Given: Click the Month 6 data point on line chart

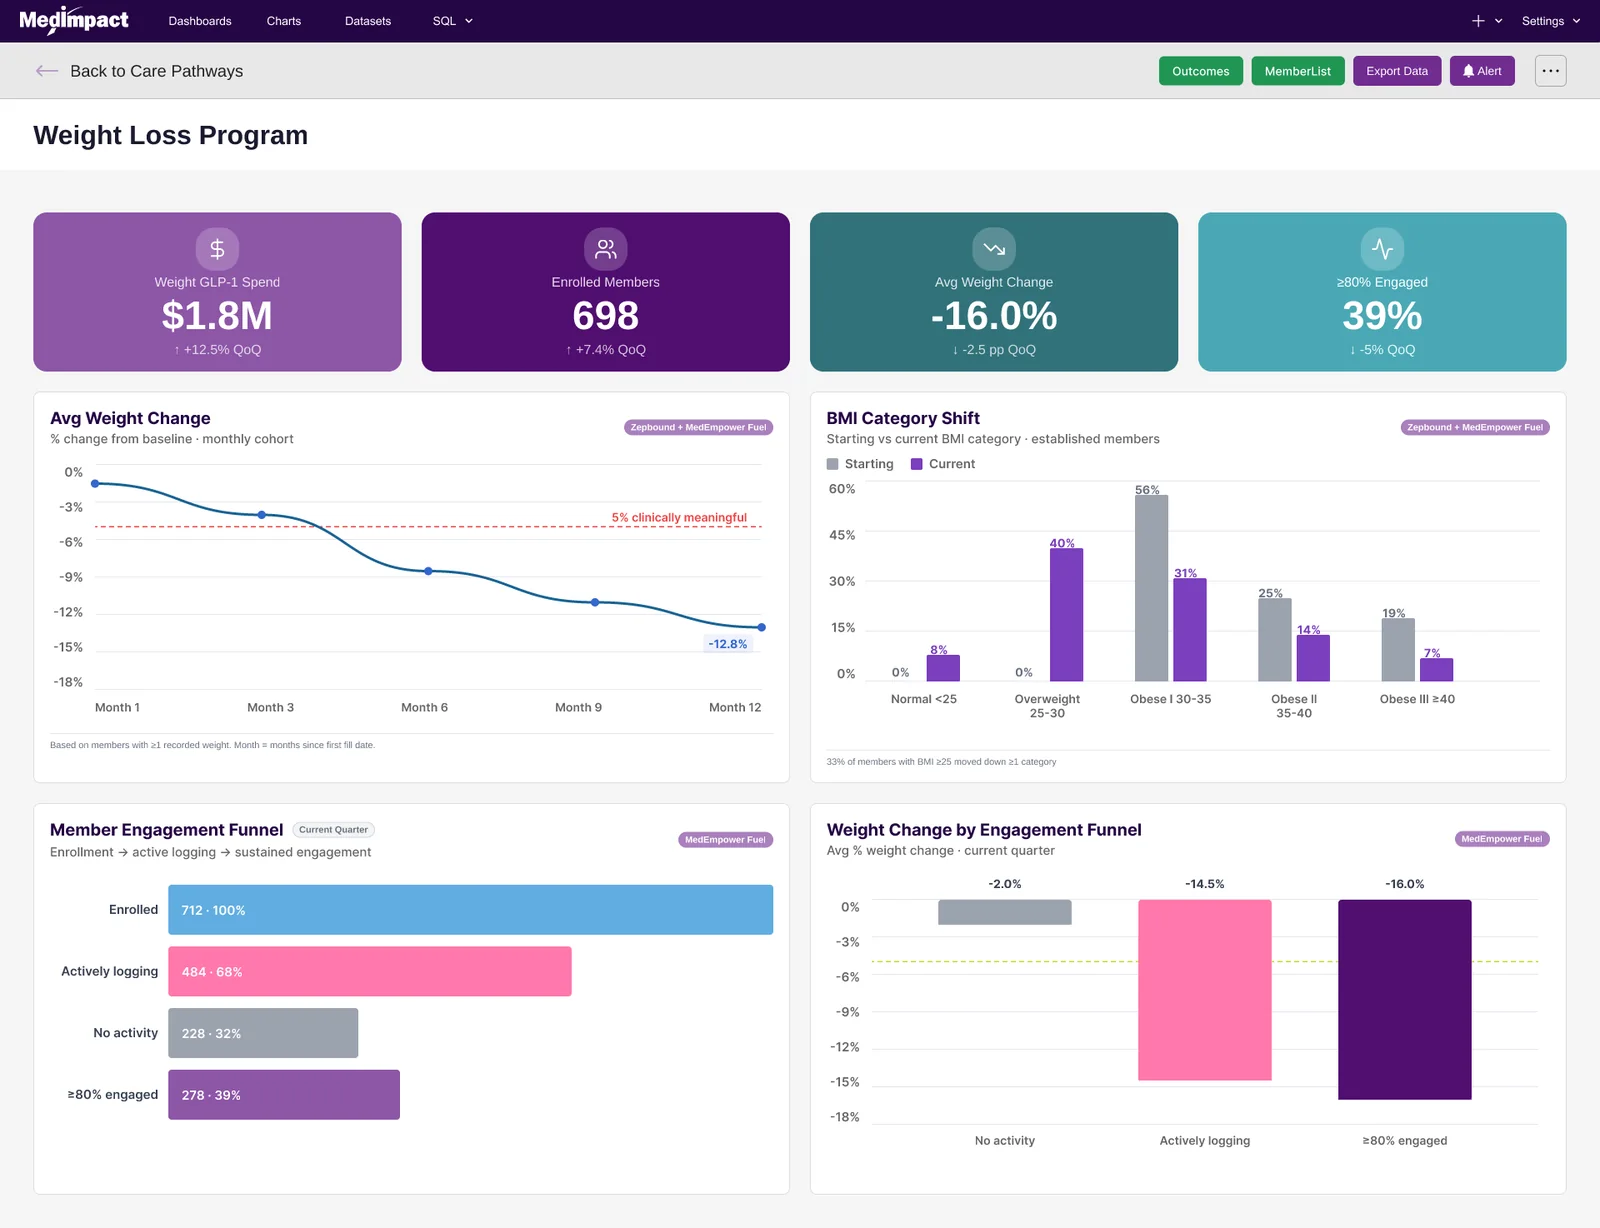Looking at the screenshot, I should 428,571.
